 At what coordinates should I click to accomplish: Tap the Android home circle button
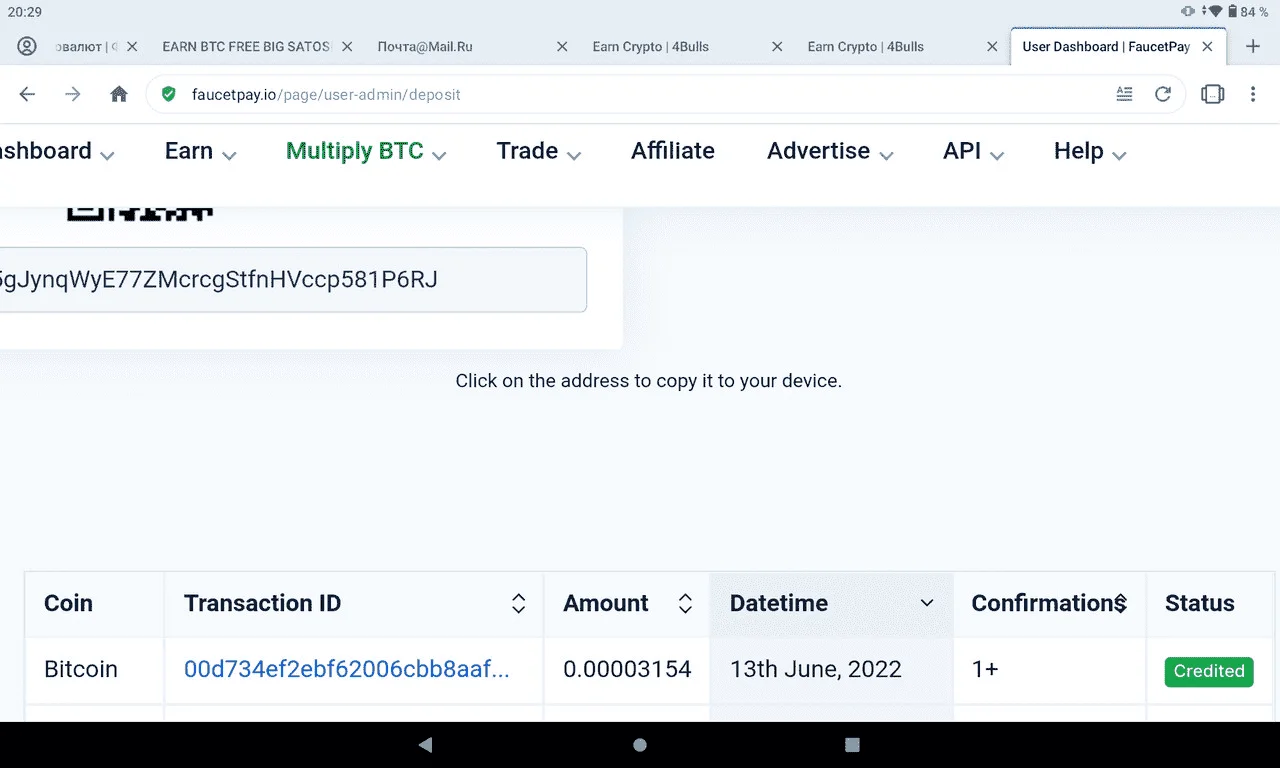pos(640,744)
